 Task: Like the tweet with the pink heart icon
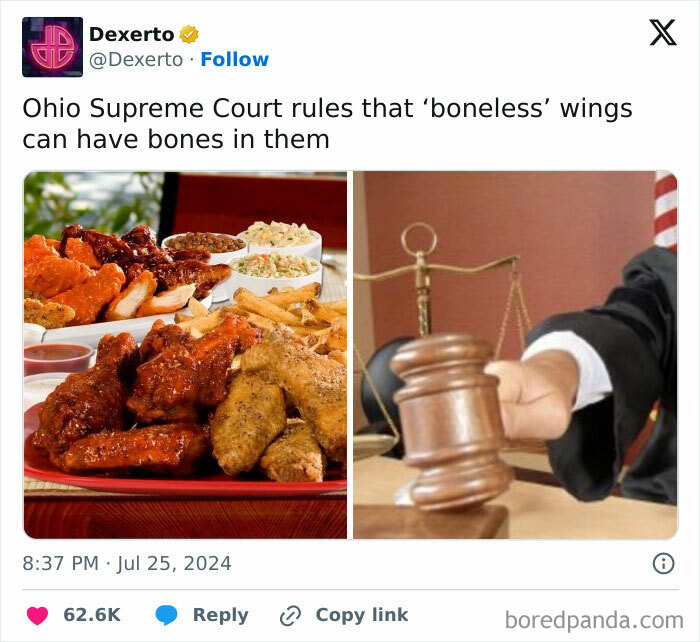pos(37,615)
